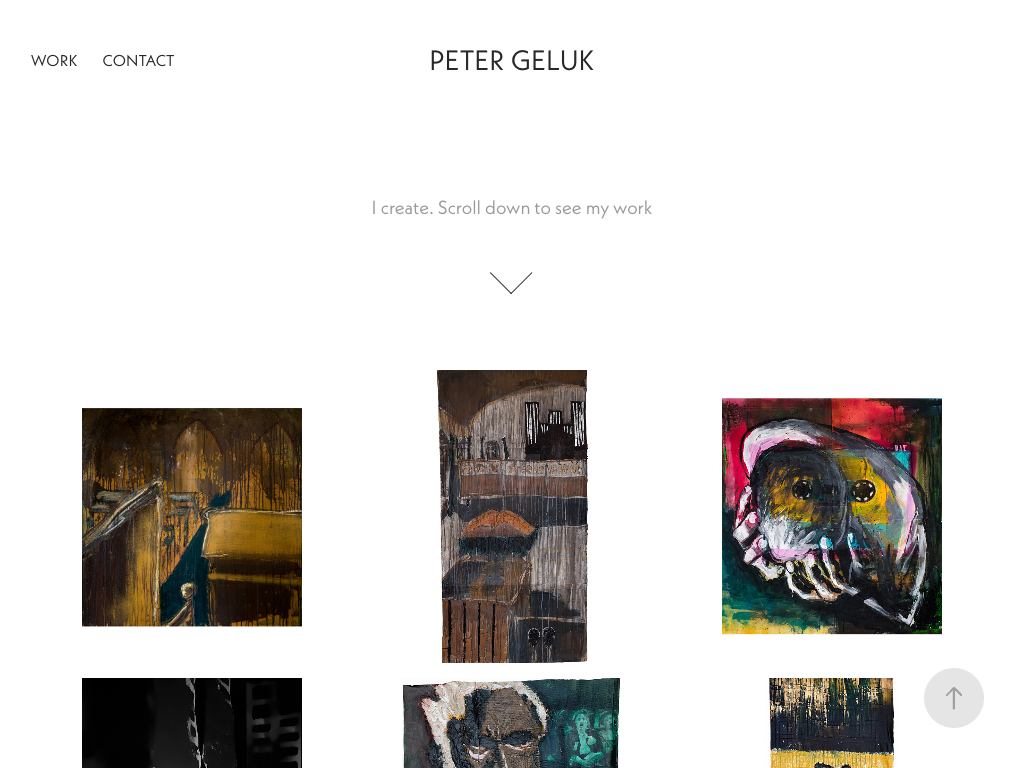
Task: Open the tall brown organ hall painting
Action: (x=512, y=516)
